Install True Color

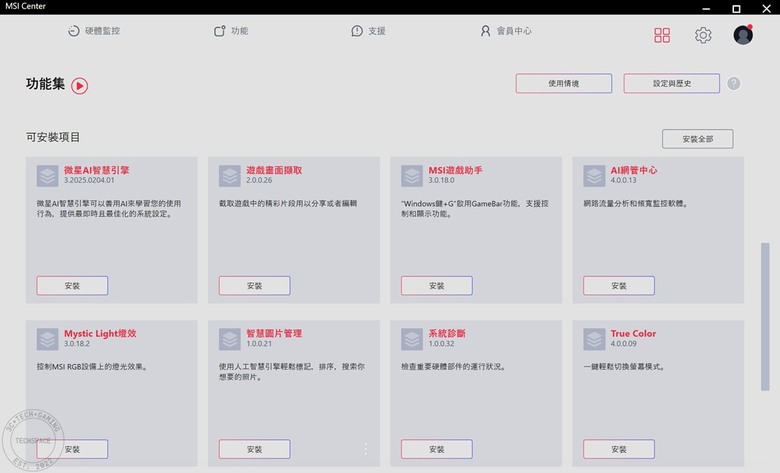tap(619, 449)
